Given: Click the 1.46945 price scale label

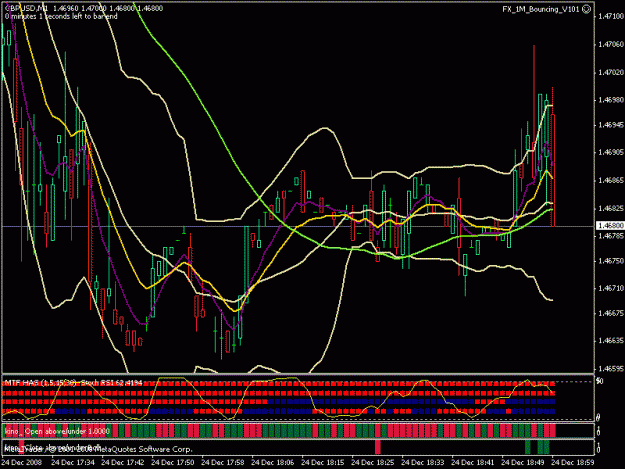Looking at the screenshot, I should (610, 125).
